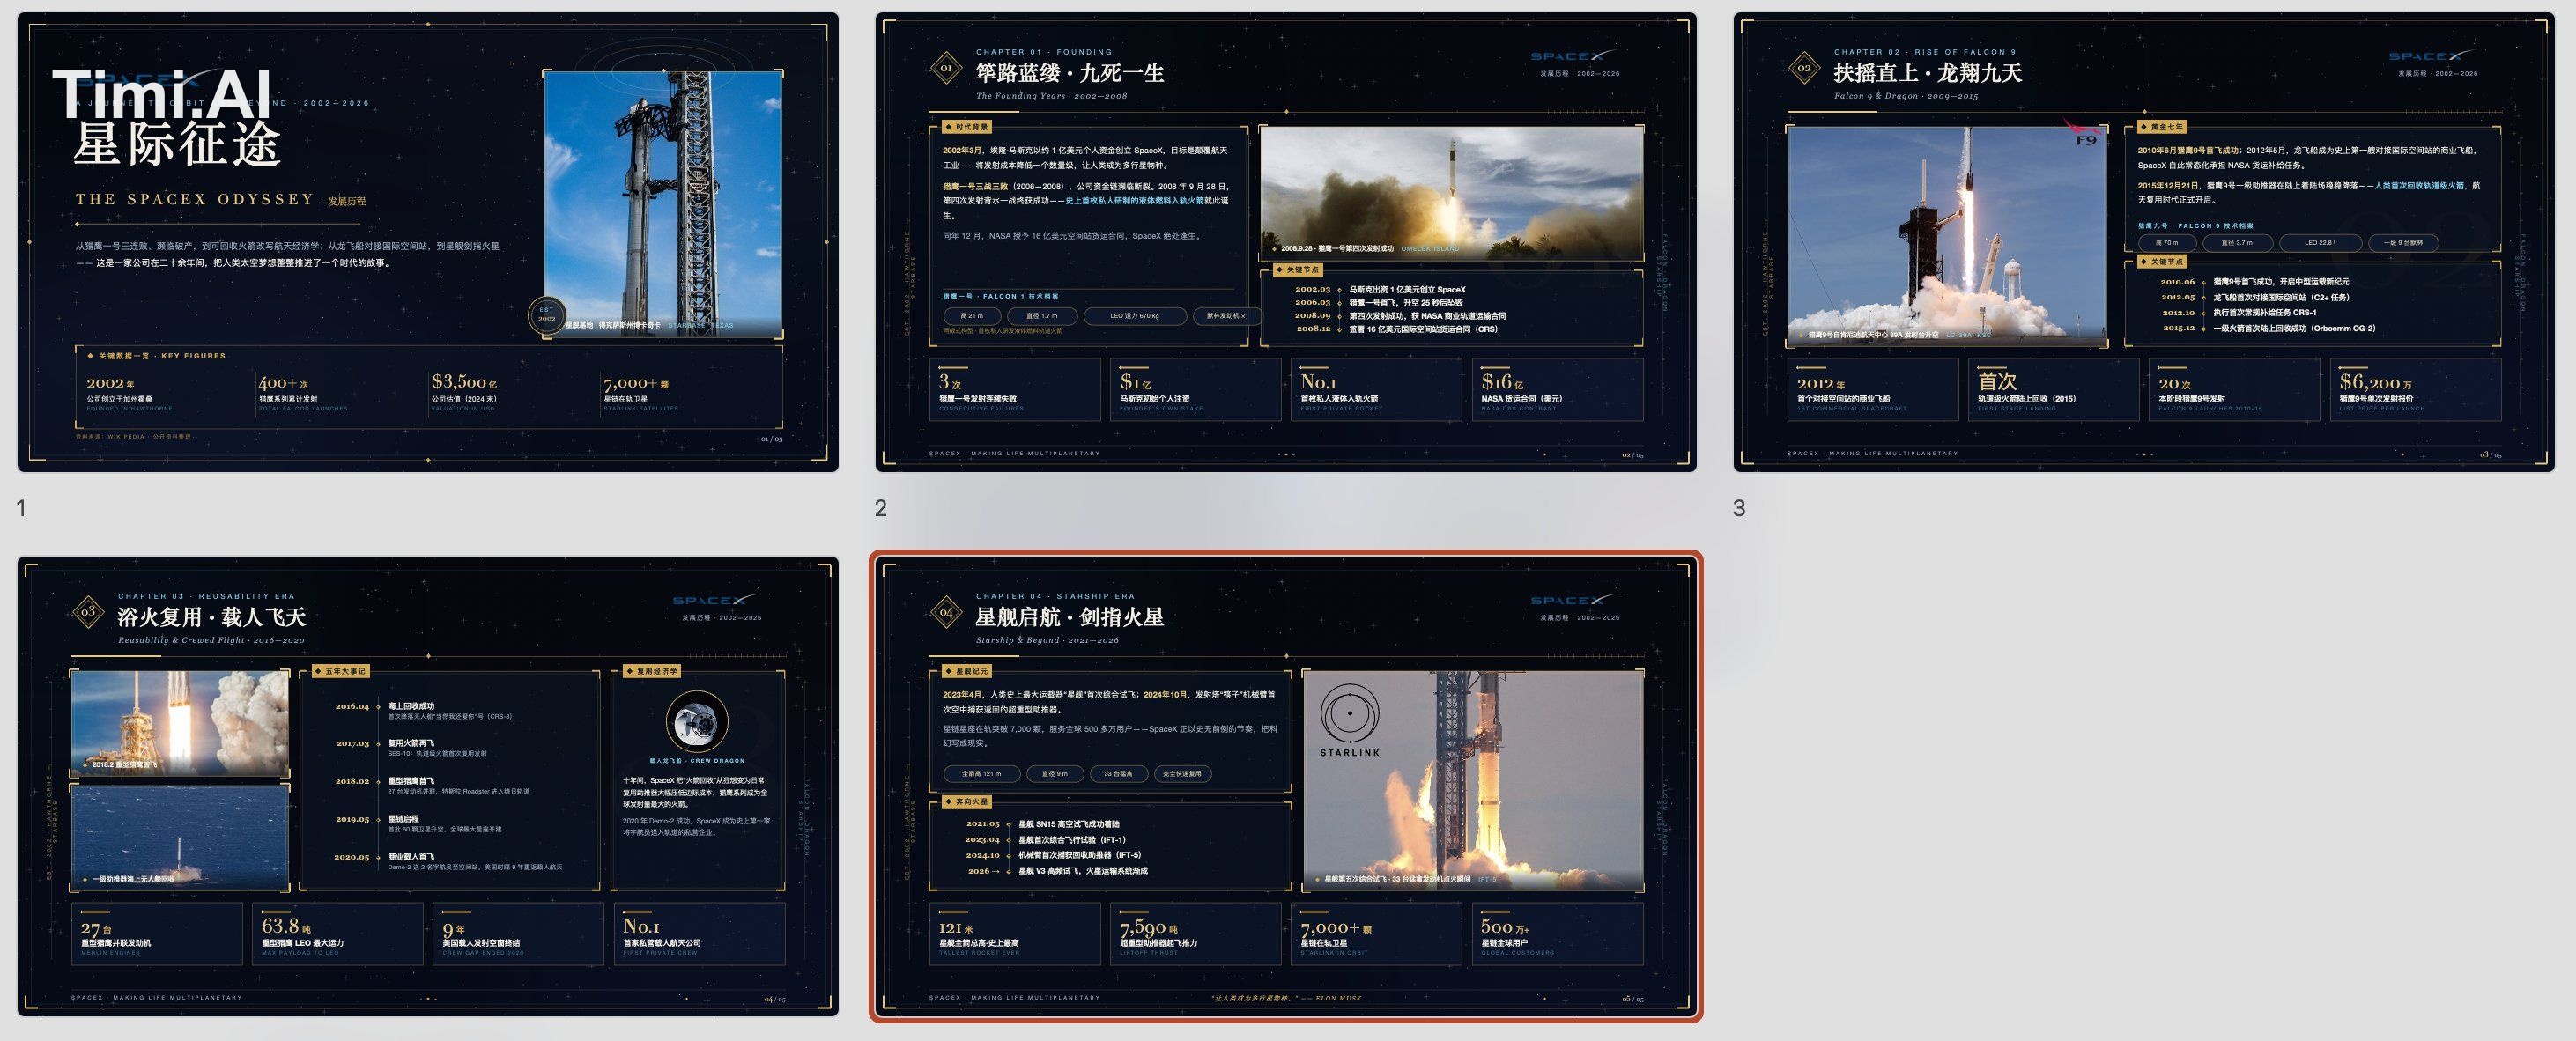Click the 黄金七年 tag on slide 3
Viewport: 2576px width, 1041px height.
(2162, 127)
